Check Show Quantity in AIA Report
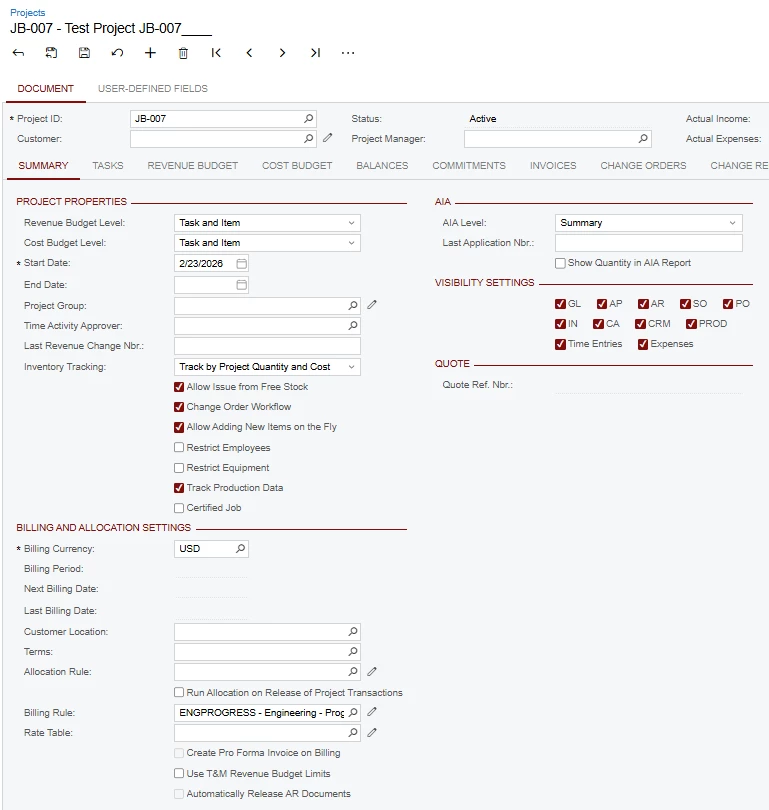Viewport: 769px width, 810px height. click(x=560, y=263)
